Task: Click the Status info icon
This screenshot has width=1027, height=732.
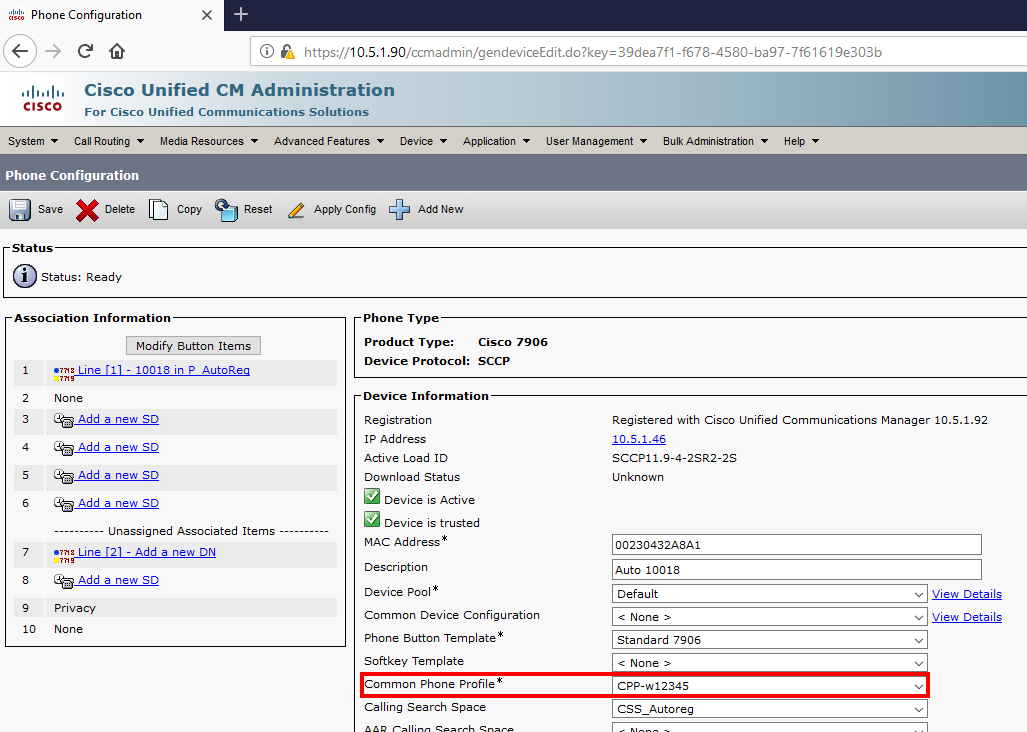Action: pos(25,276)
